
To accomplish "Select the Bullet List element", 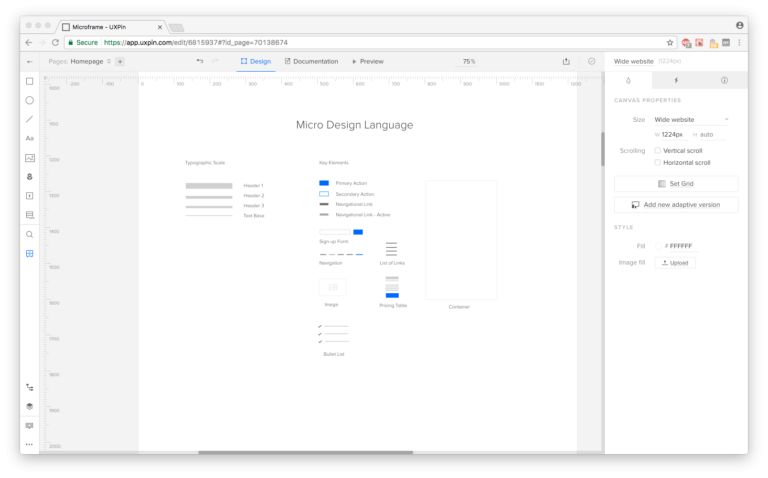I will pyautogui.click(x=334, y=334).
